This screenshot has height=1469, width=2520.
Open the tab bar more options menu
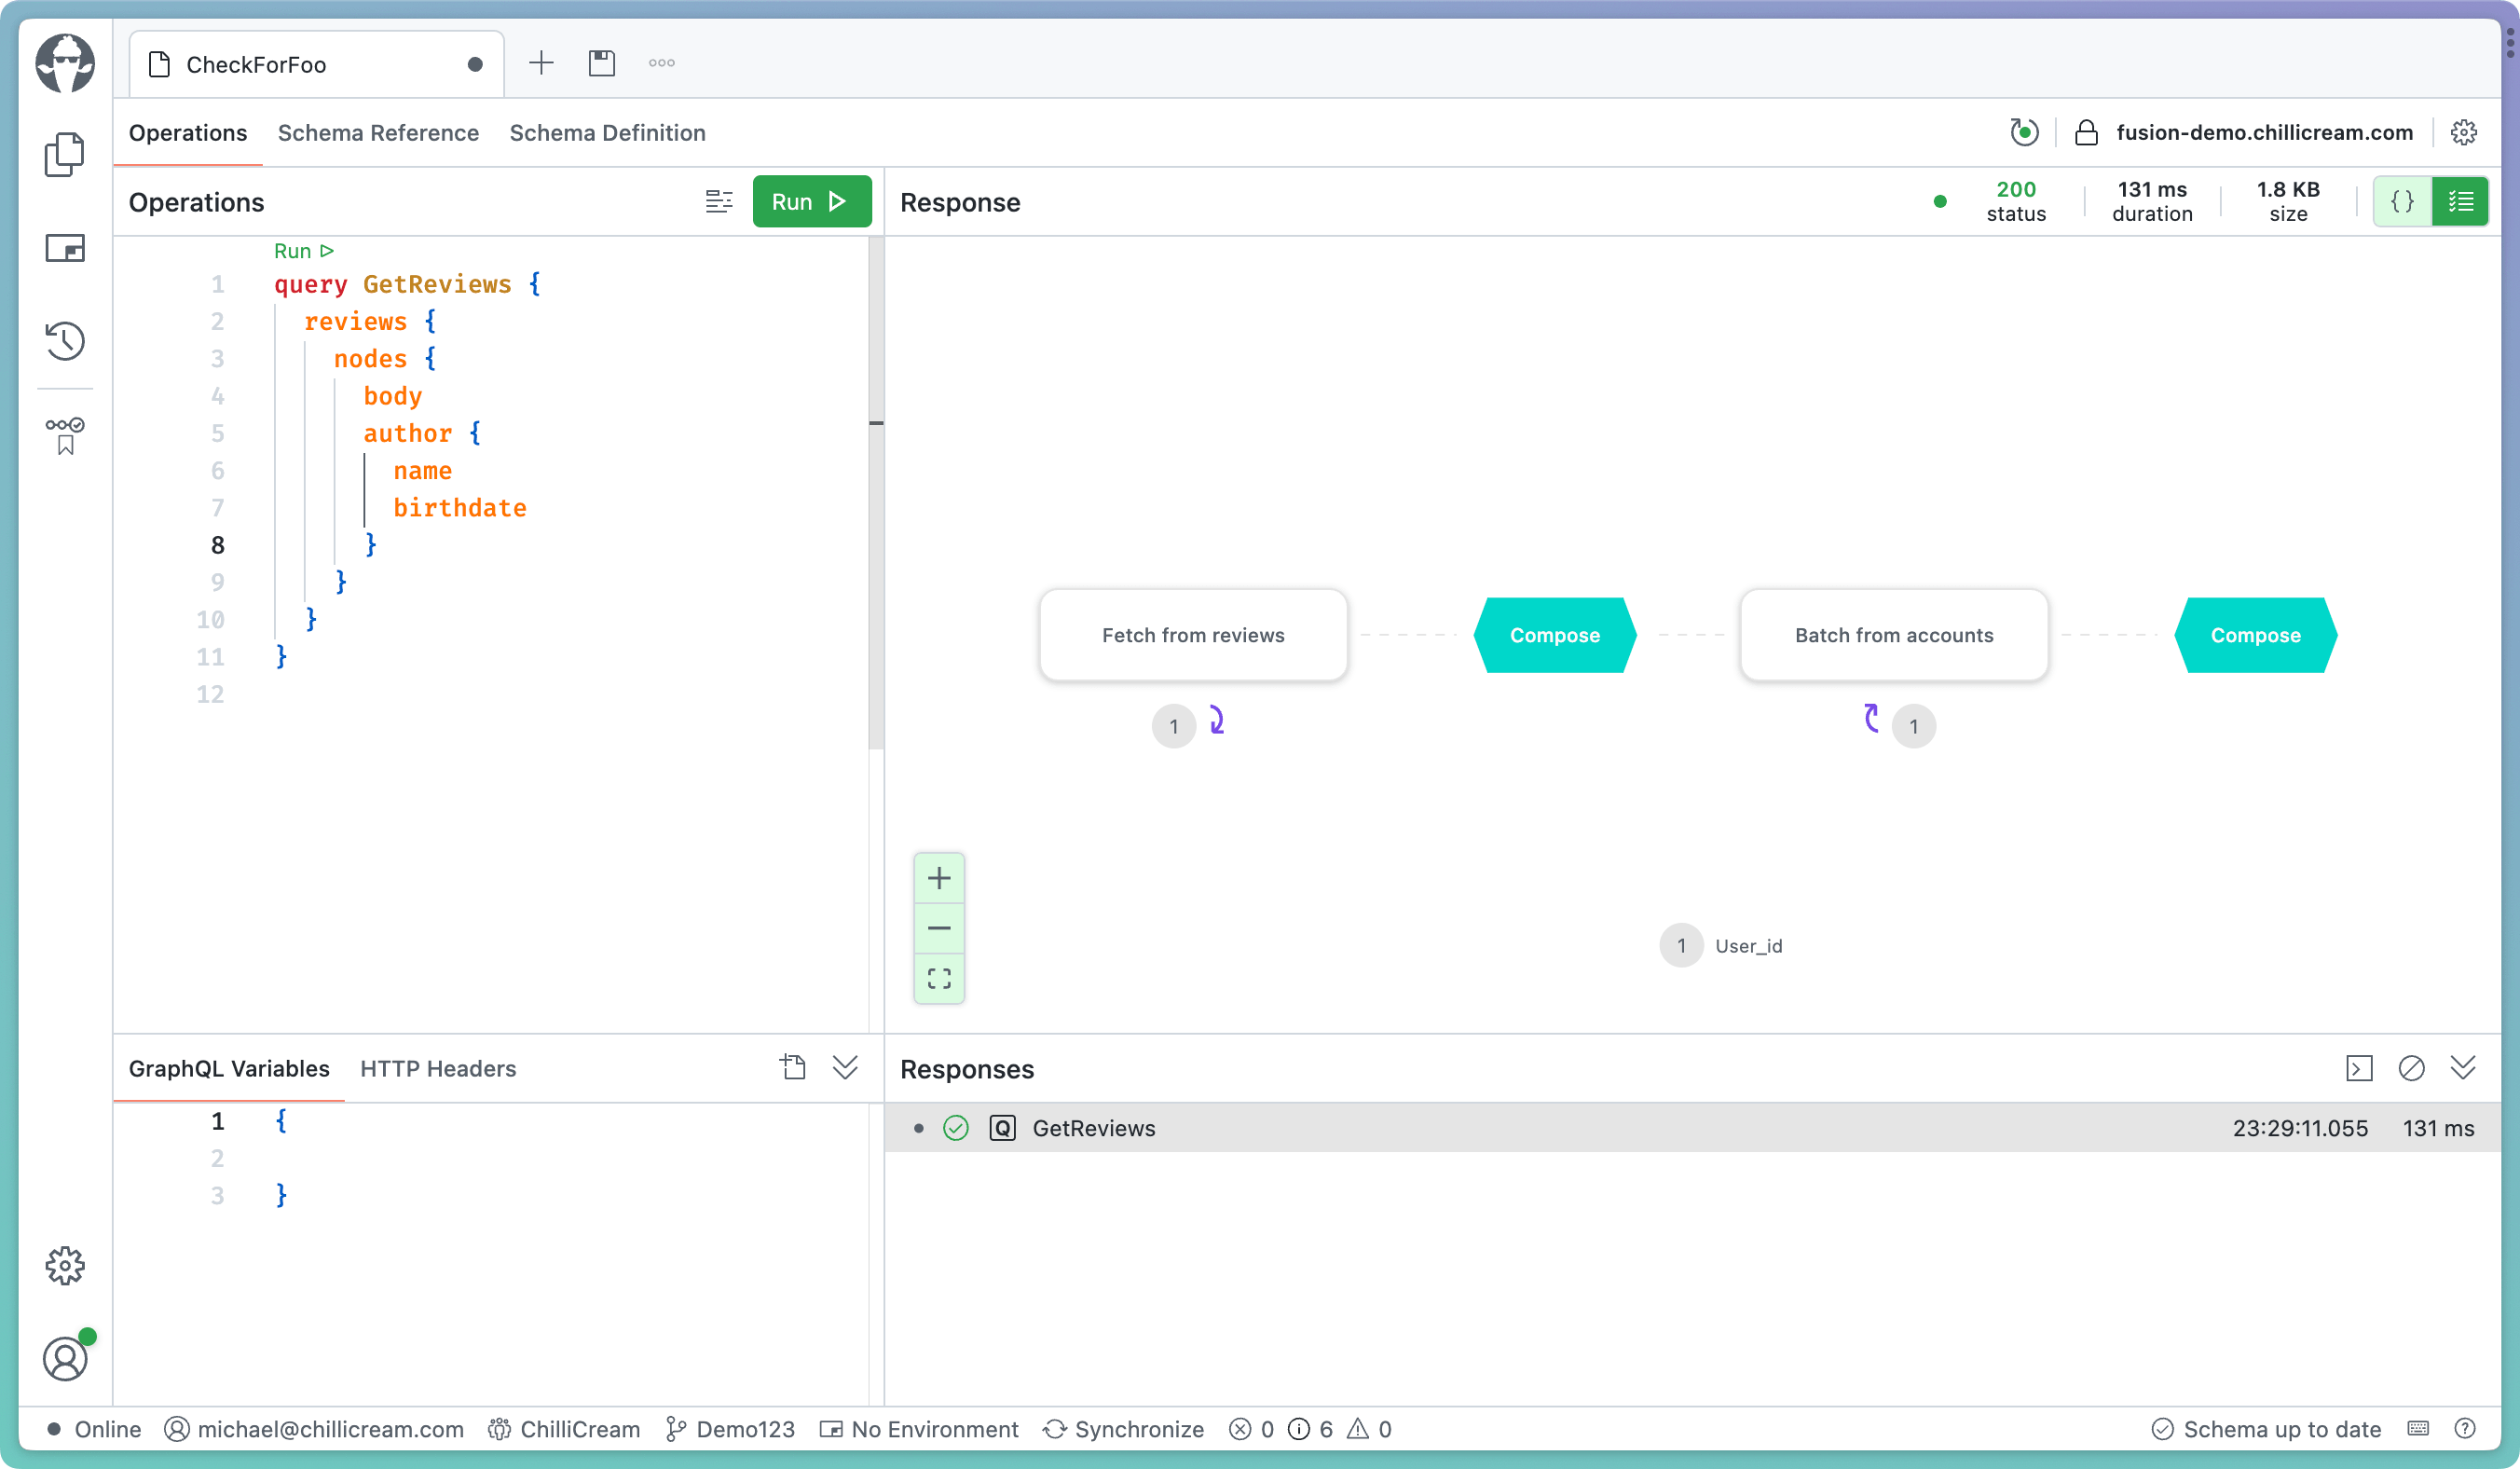pos(662,63)
